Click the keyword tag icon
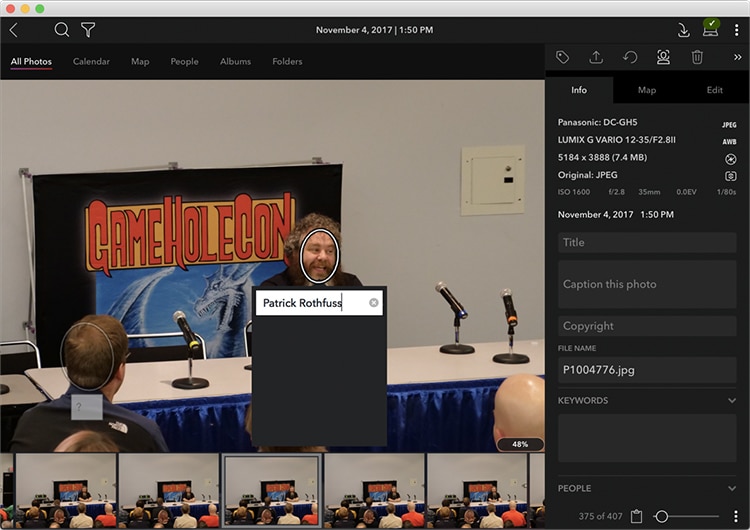Viewport: 750px width, 530px height. (x=563, y=58)
